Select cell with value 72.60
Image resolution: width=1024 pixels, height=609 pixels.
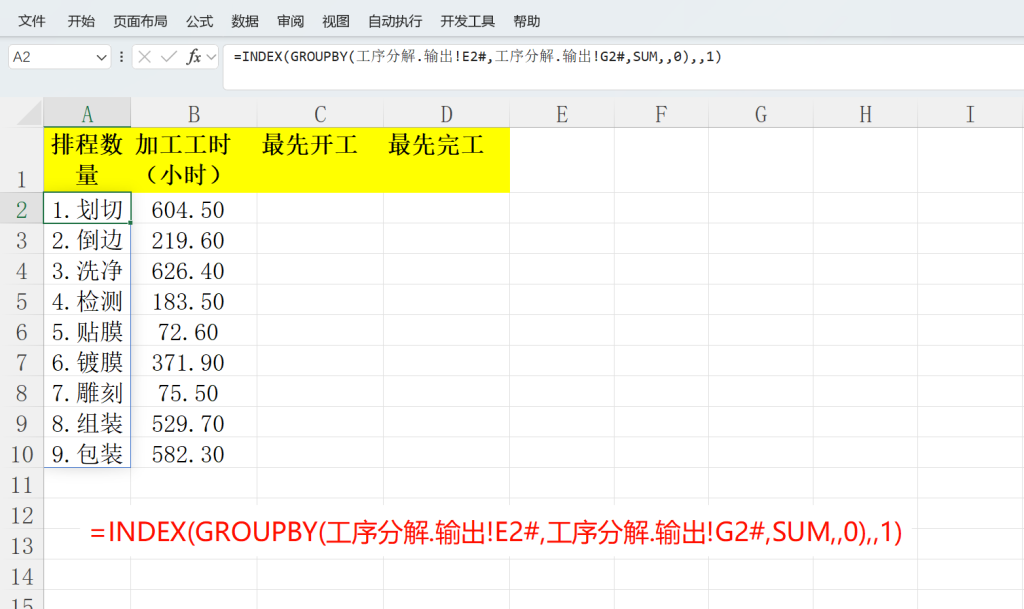(x=194, y=331)
